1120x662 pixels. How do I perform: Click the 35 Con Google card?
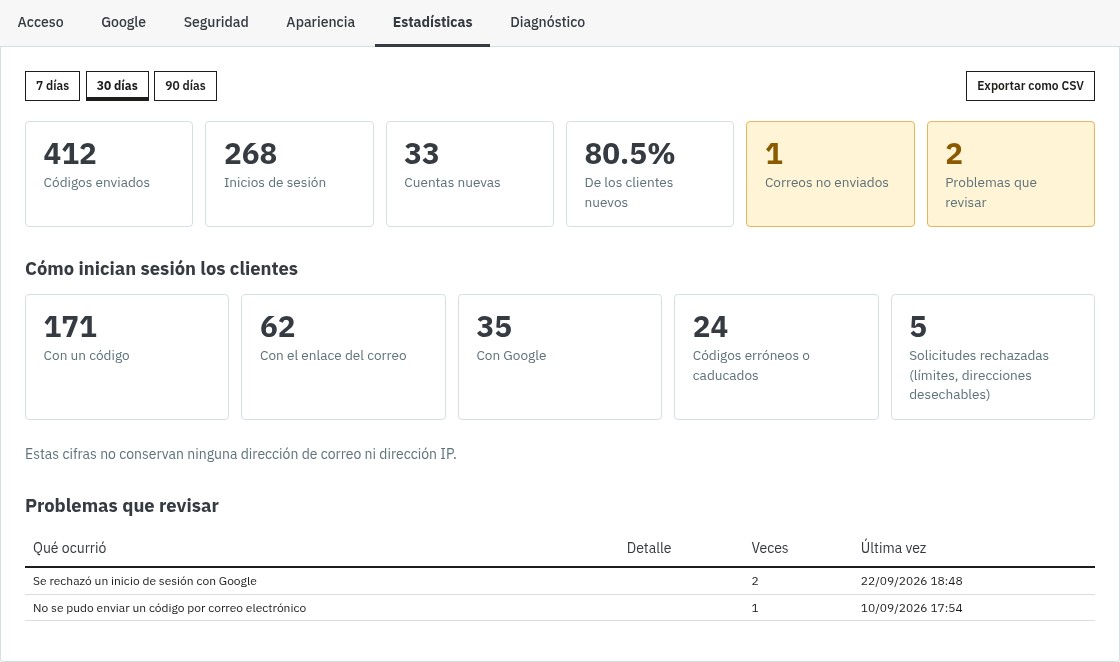coord(559,357)
